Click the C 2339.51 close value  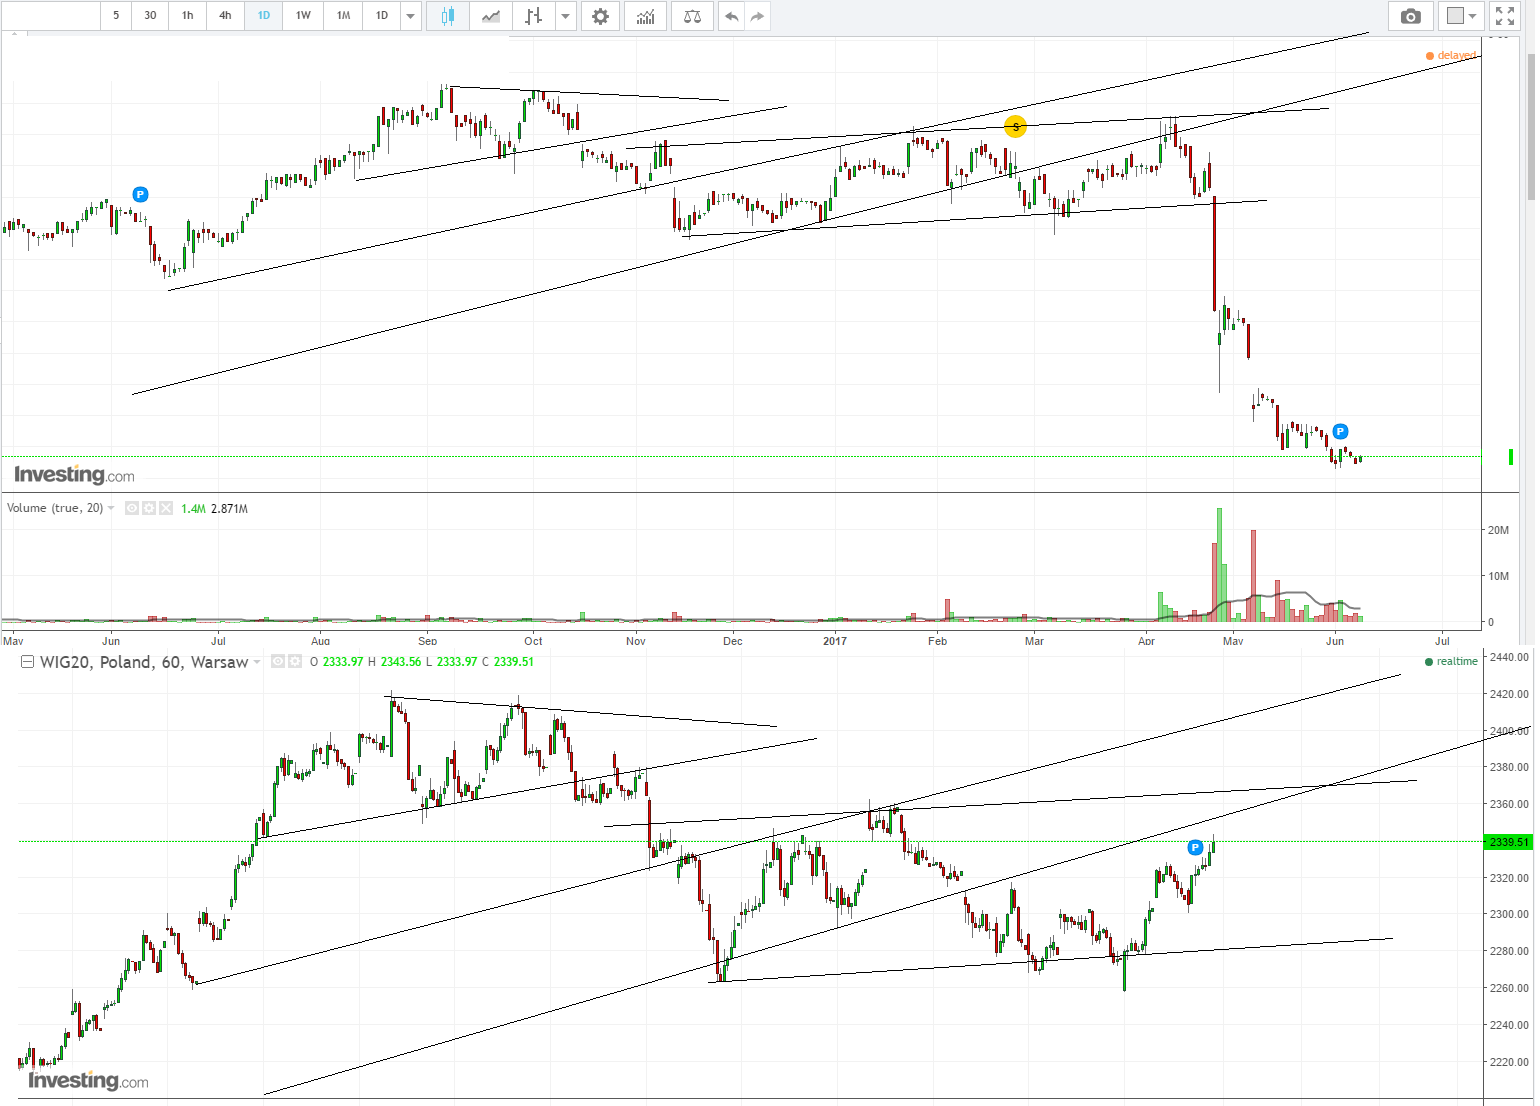point(508,662)
